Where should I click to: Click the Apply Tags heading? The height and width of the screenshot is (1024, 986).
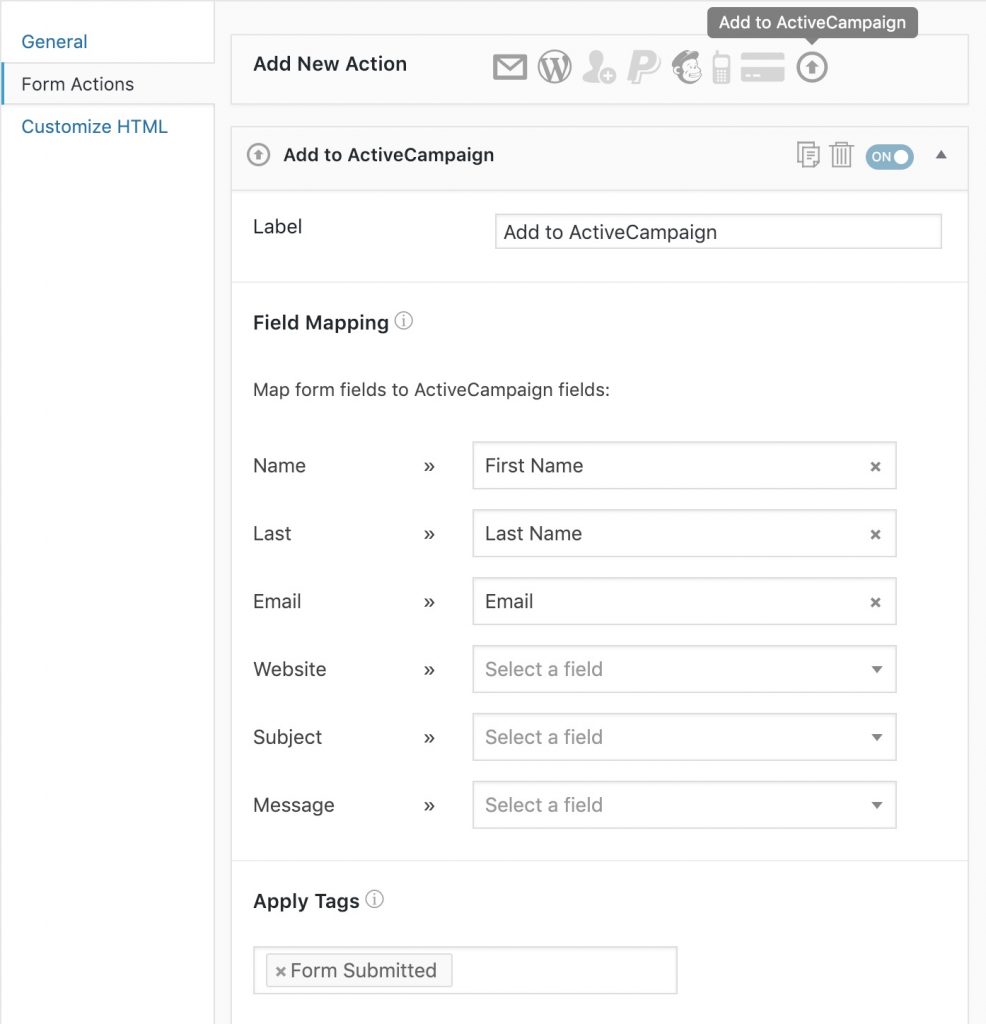point(306,901)
